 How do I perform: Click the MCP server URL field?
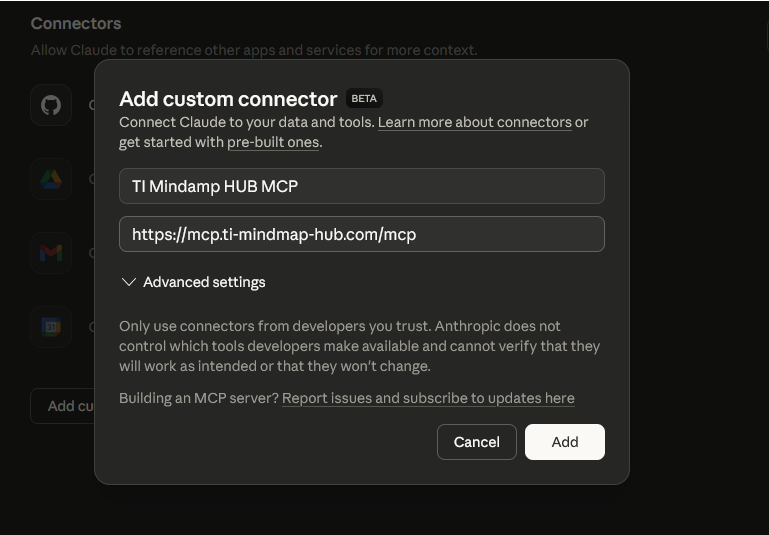tap(361, 234)
